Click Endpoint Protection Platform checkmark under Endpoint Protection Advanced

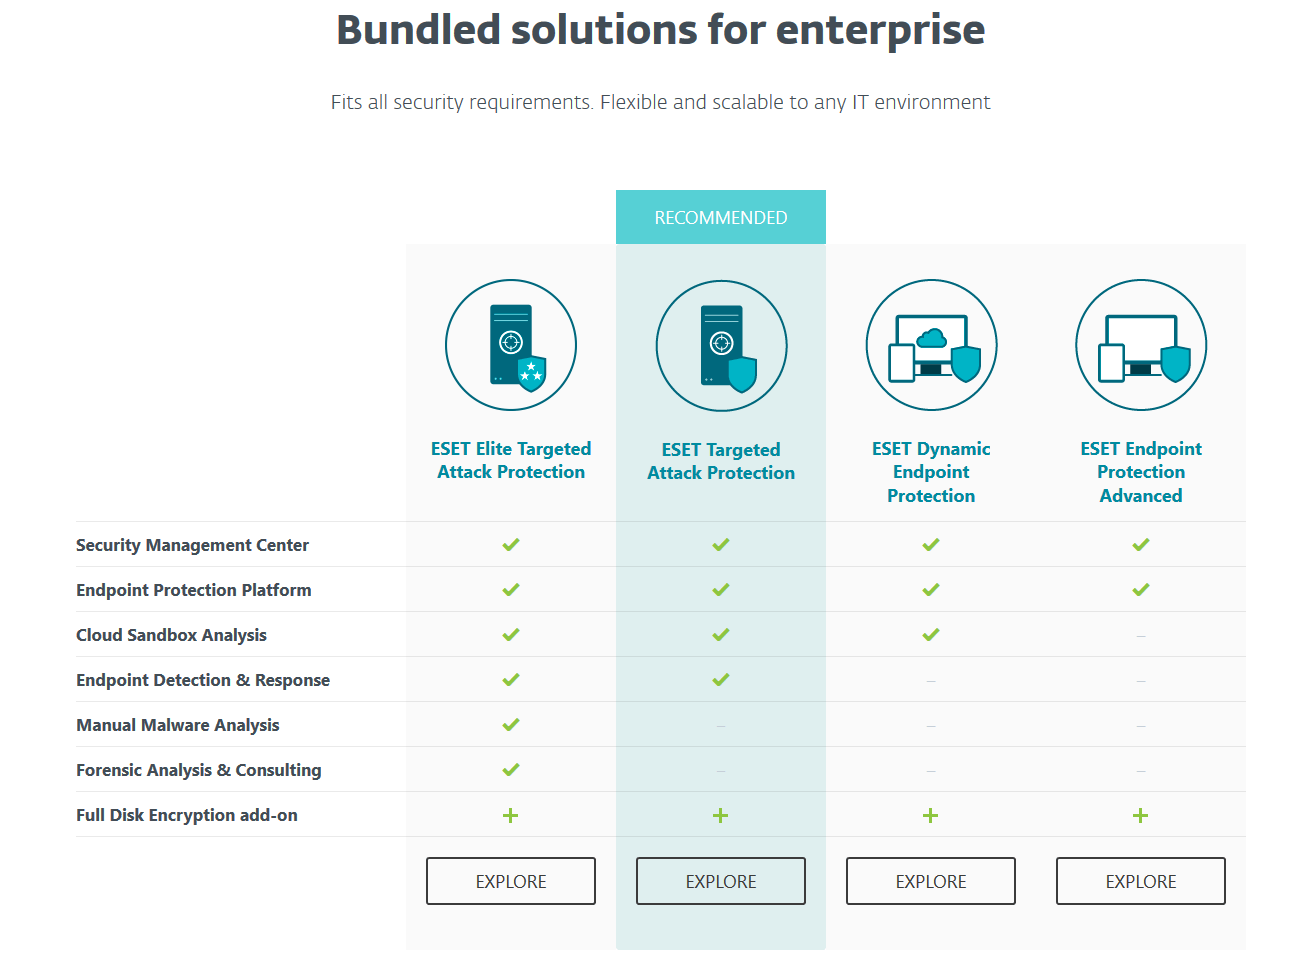coord(1141,590)
